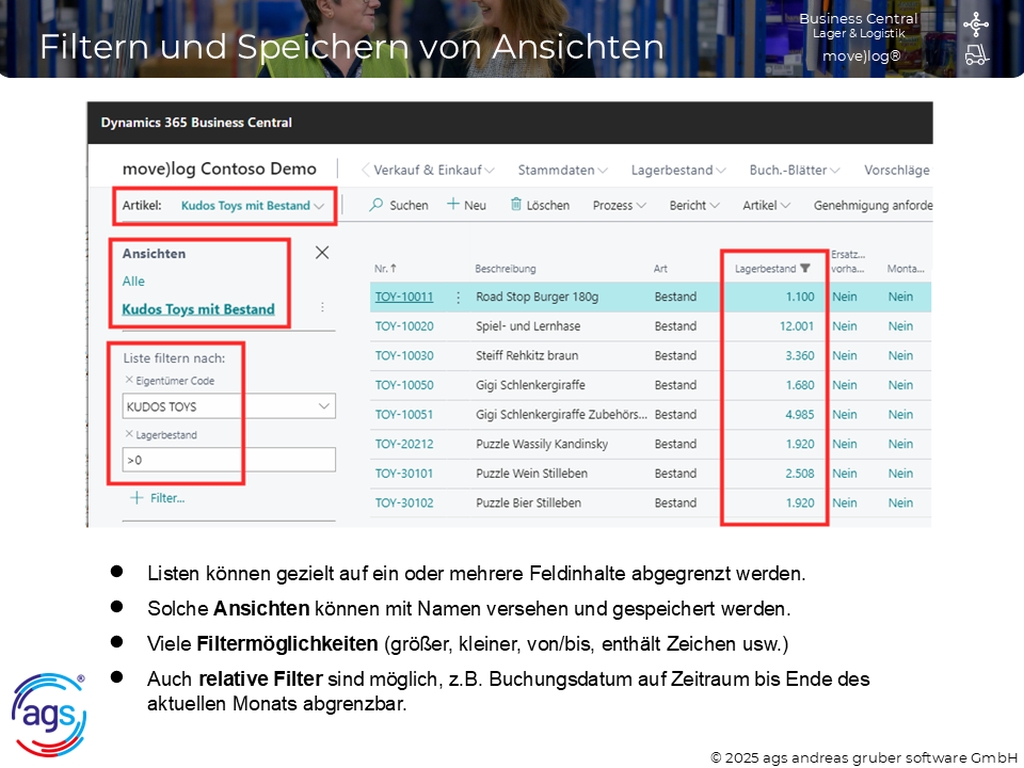1024x768 pixels.
Task: Close the Ansichten filter pane
Action: [322, 253]
